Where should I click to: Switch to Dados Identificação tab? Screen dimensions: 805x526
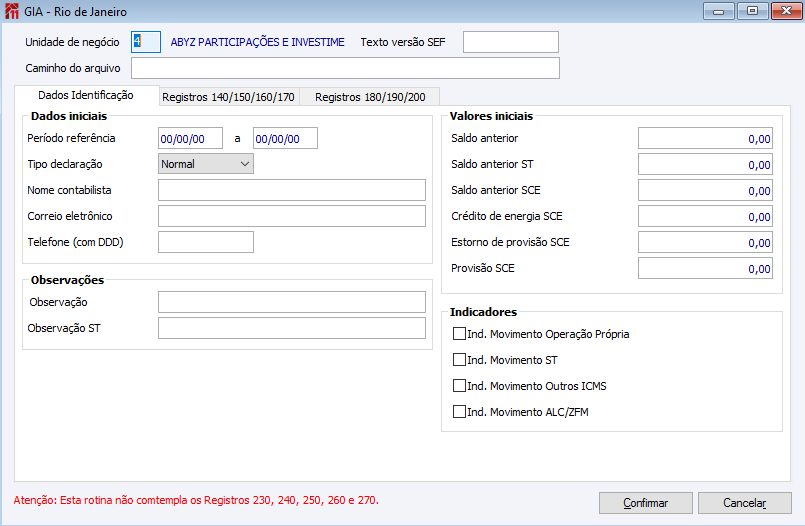pyautogui.click(x=86, y=95)
